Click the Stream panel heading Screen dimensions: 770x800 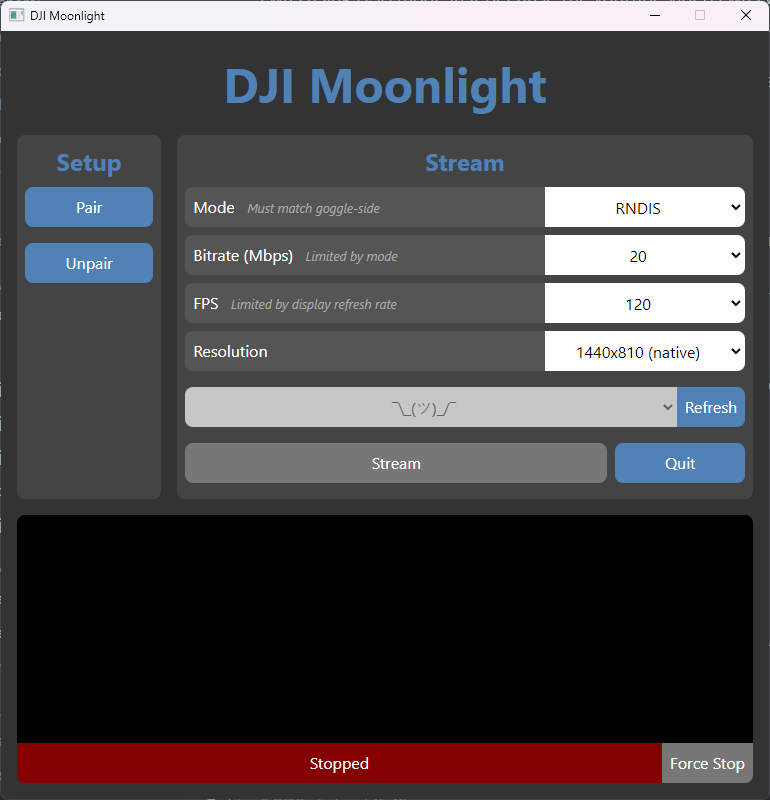click(x=465, y=163)
